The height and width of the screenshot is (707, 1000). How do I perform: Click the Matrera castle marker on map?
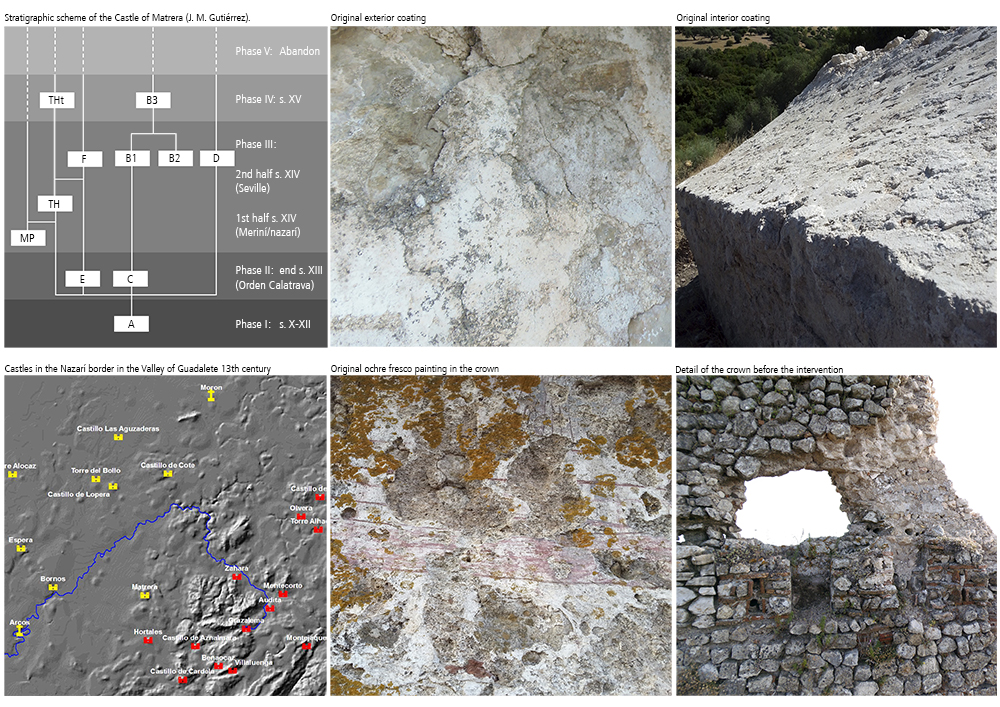click(145, 595)
